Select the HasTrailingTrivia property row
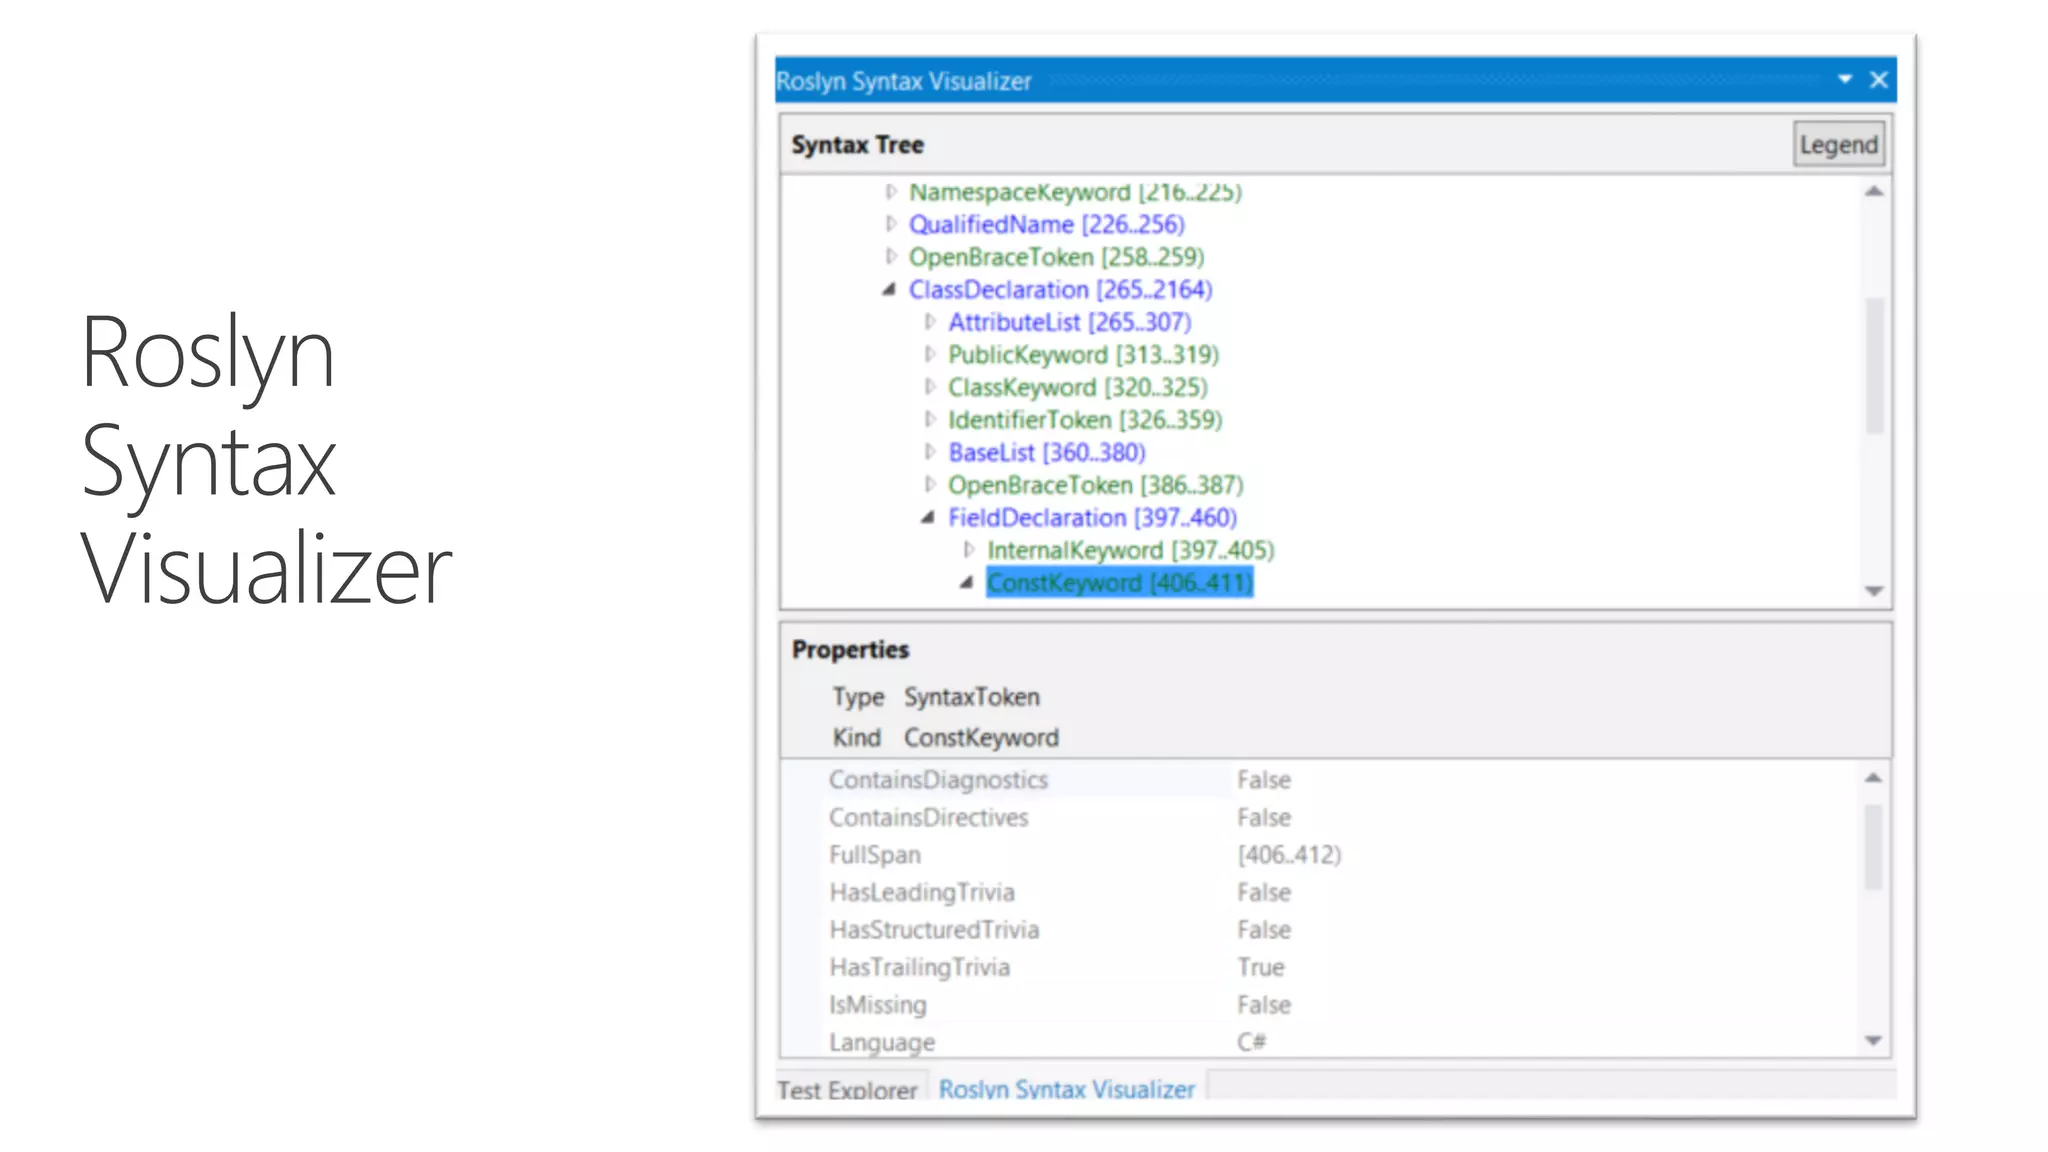 pos(919,967)
